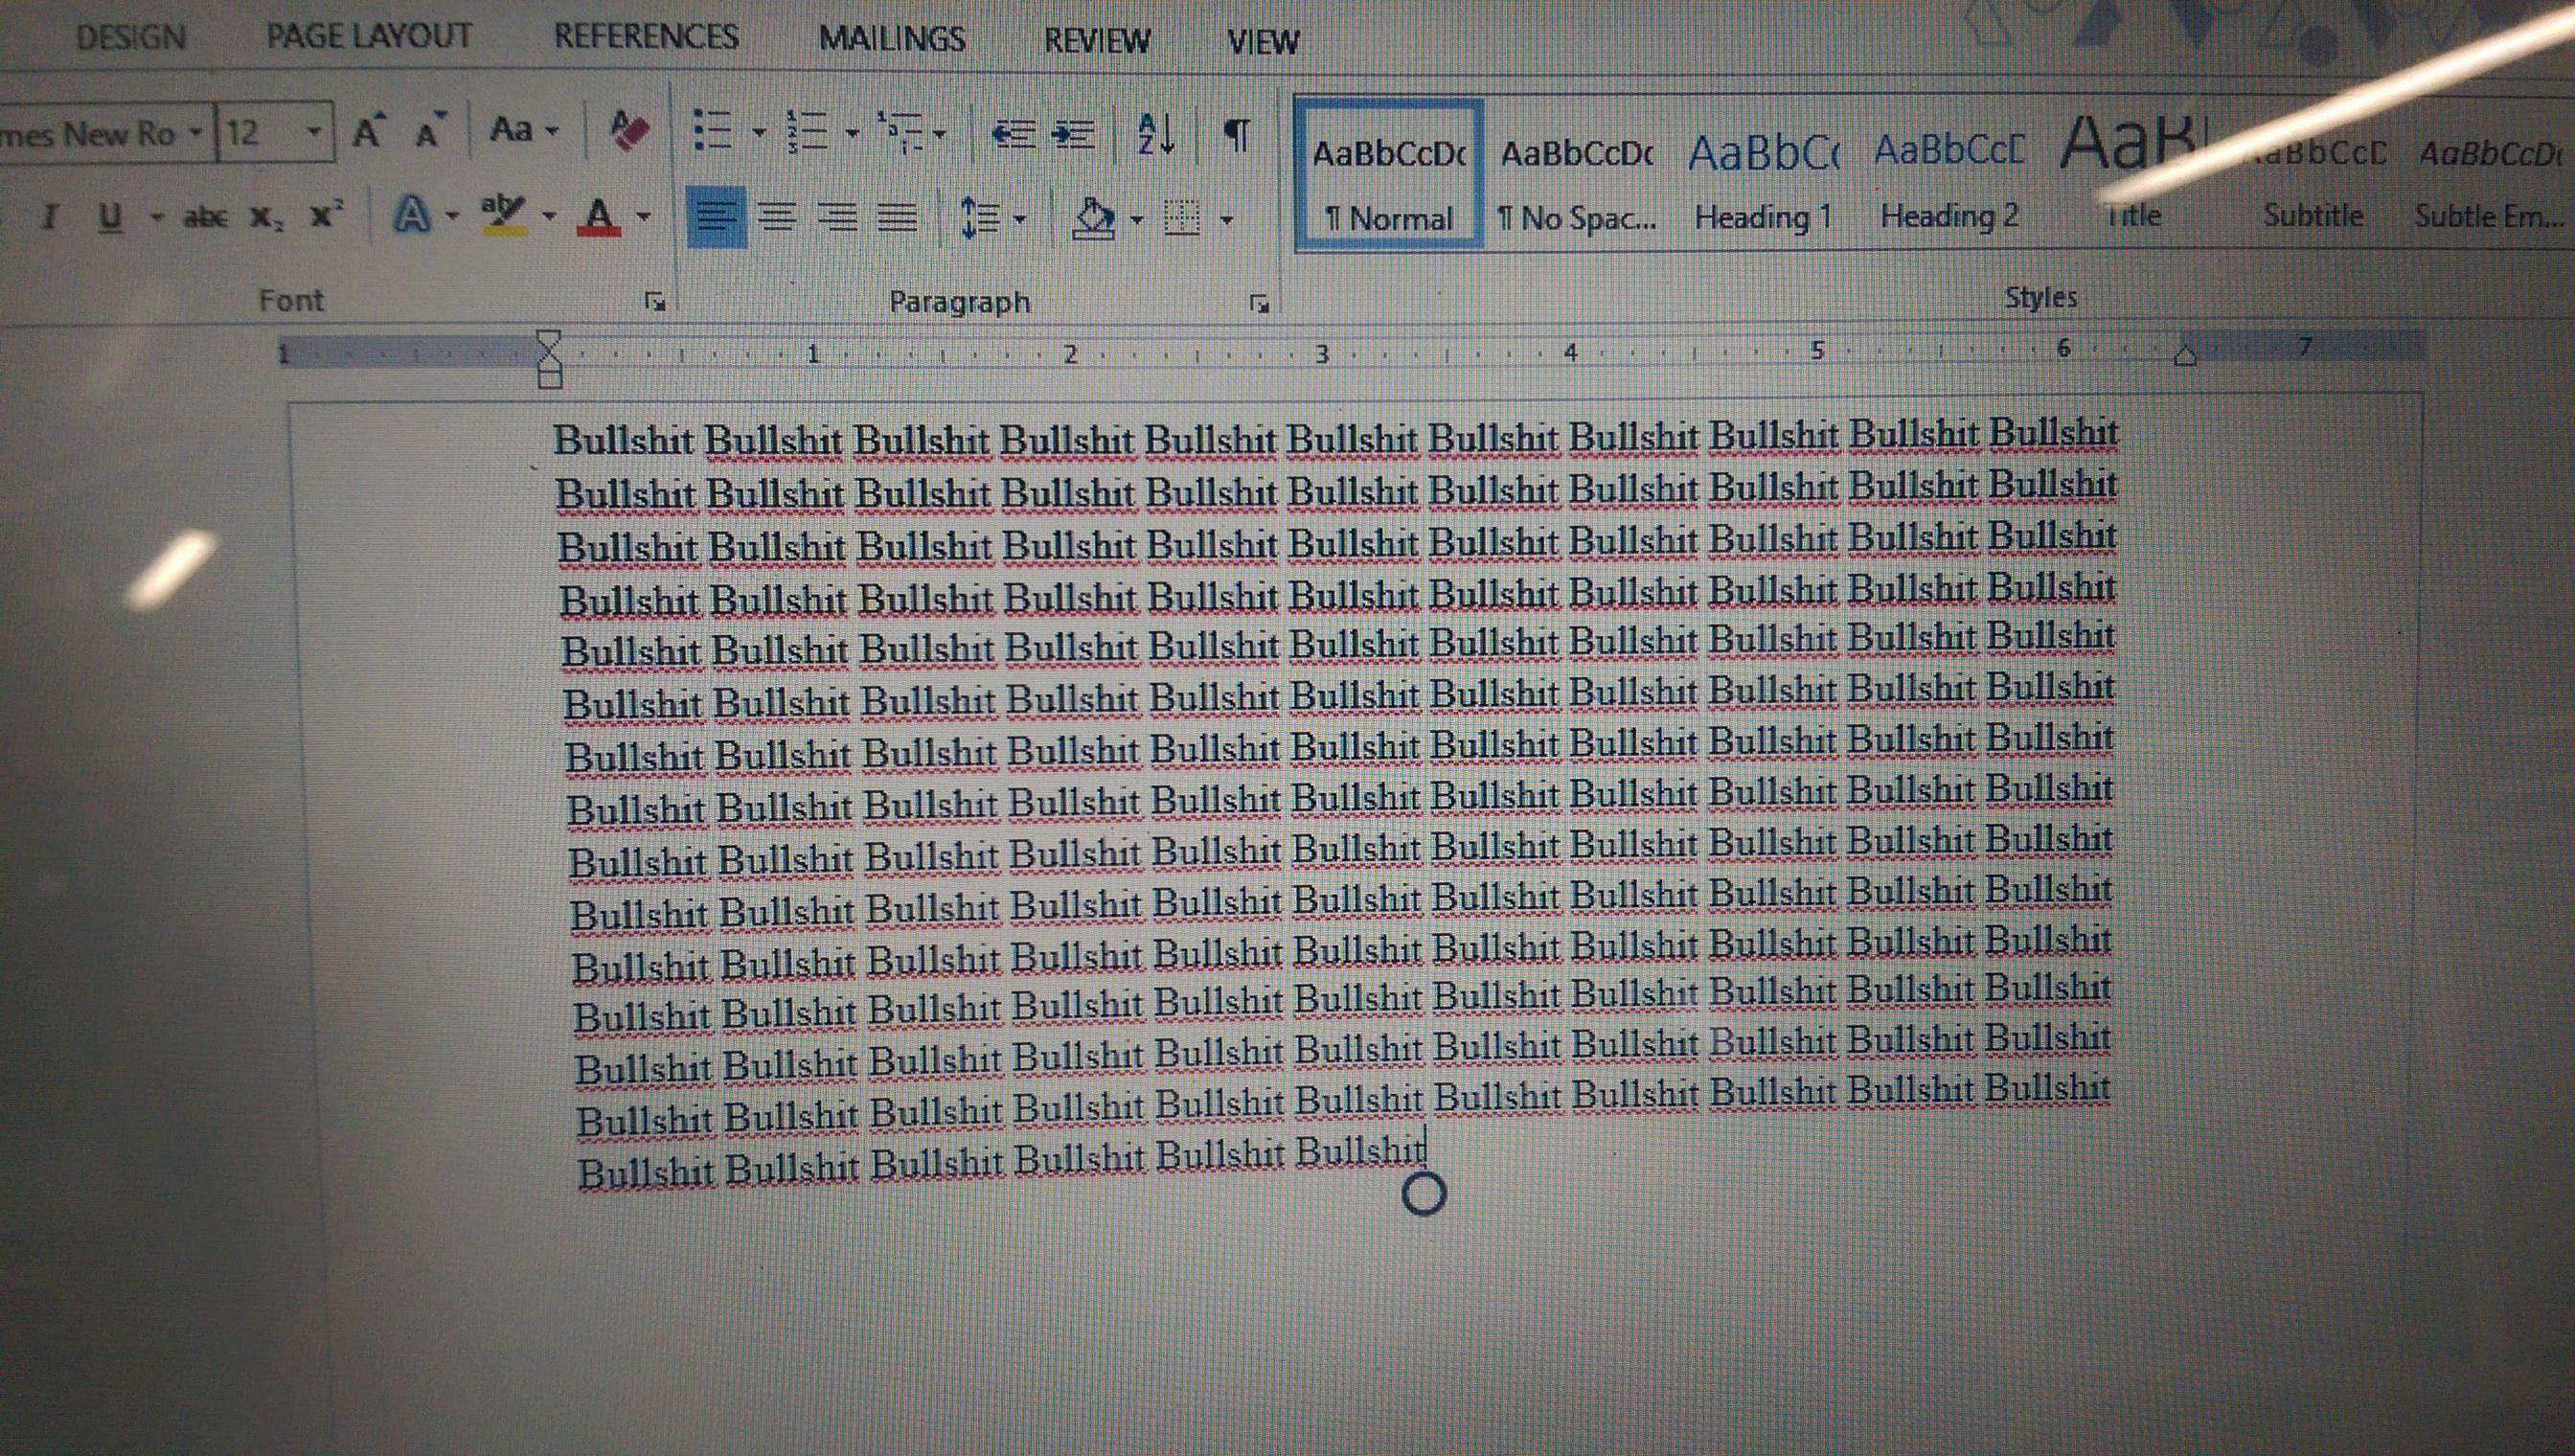Toggle superscript formatting

[326, 215]
